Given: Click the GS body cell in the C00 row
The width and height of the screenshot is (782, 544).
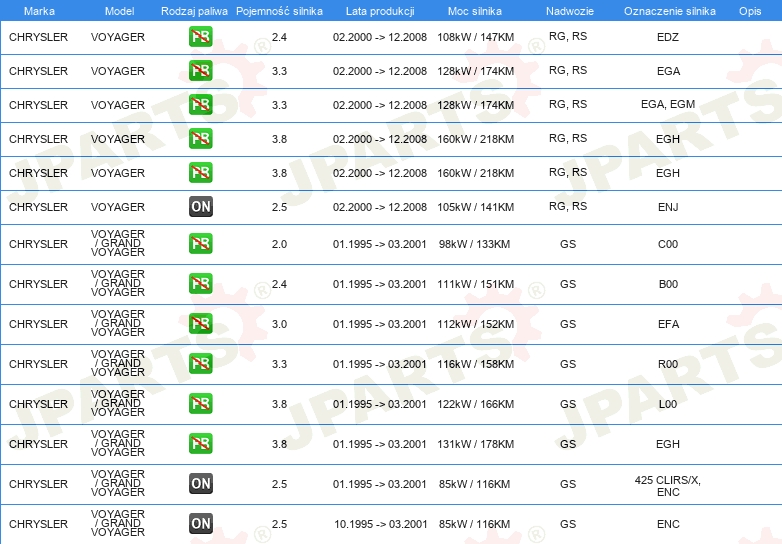Looking at the screenshot, I should pyautogui.click(x=568, y=244).
